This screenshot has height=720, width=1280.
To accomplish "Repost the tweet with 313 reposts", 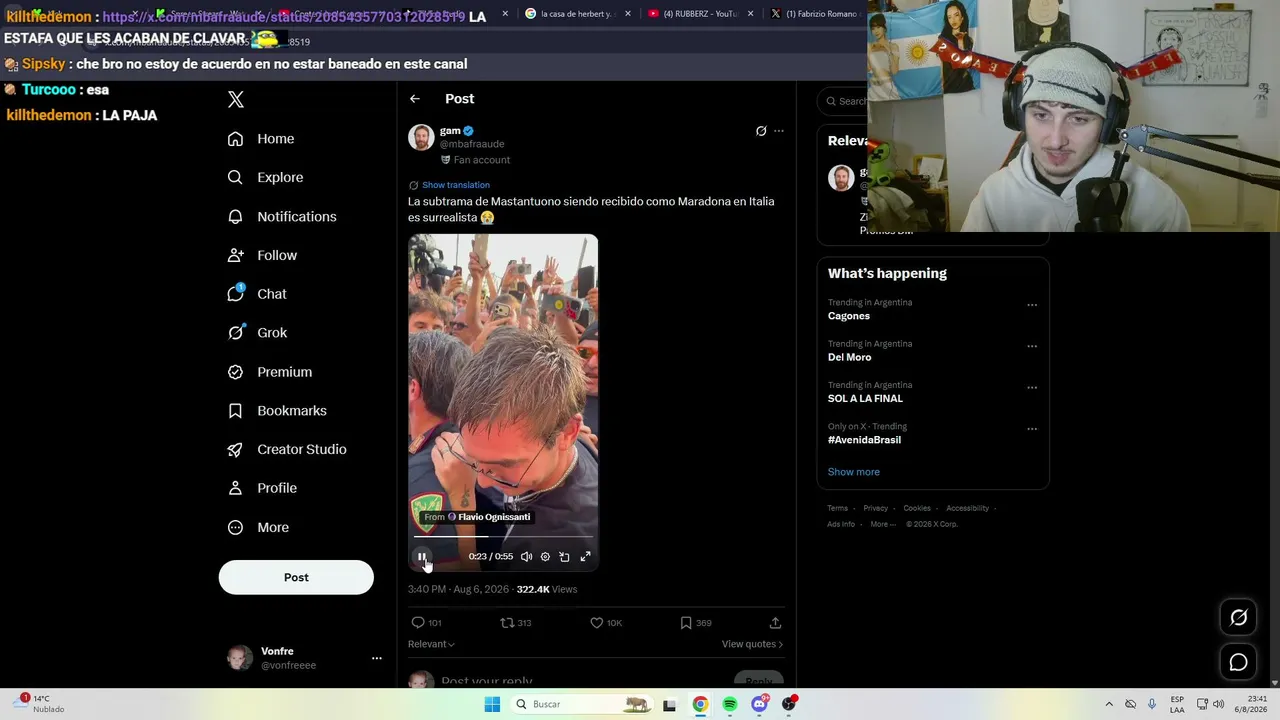I will tap(507, 622).
